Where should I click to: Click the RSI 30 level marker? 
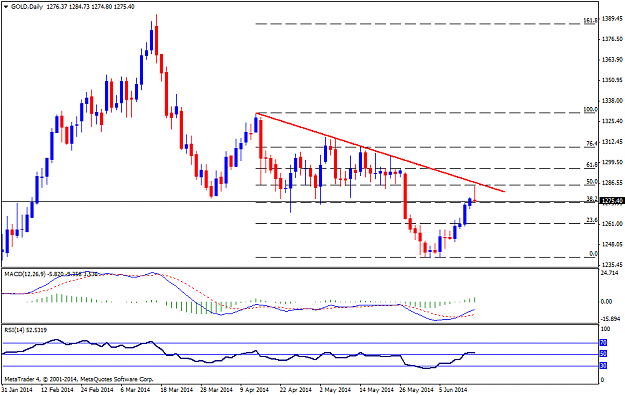[603, 366]
